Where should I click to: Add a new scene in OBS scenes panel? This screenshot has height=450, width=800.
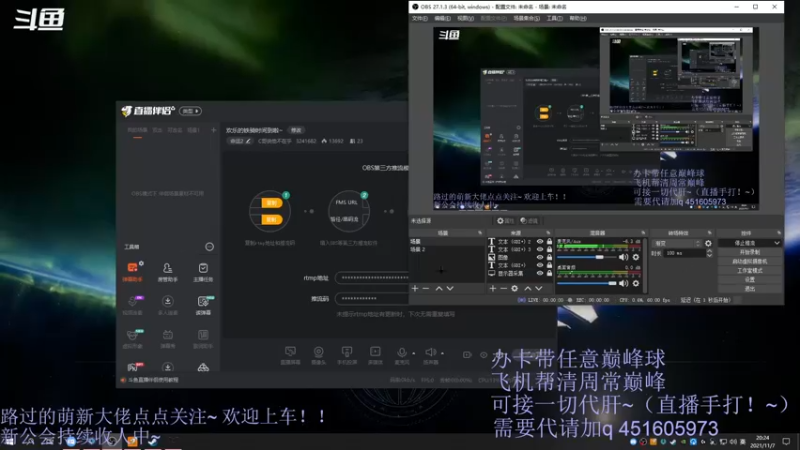point(415,288)
